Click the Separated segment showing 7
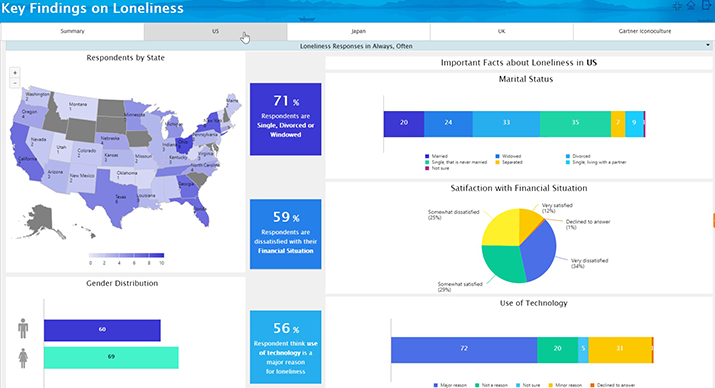The width and height of the screenshot is (715, 388). pos(618,124)
